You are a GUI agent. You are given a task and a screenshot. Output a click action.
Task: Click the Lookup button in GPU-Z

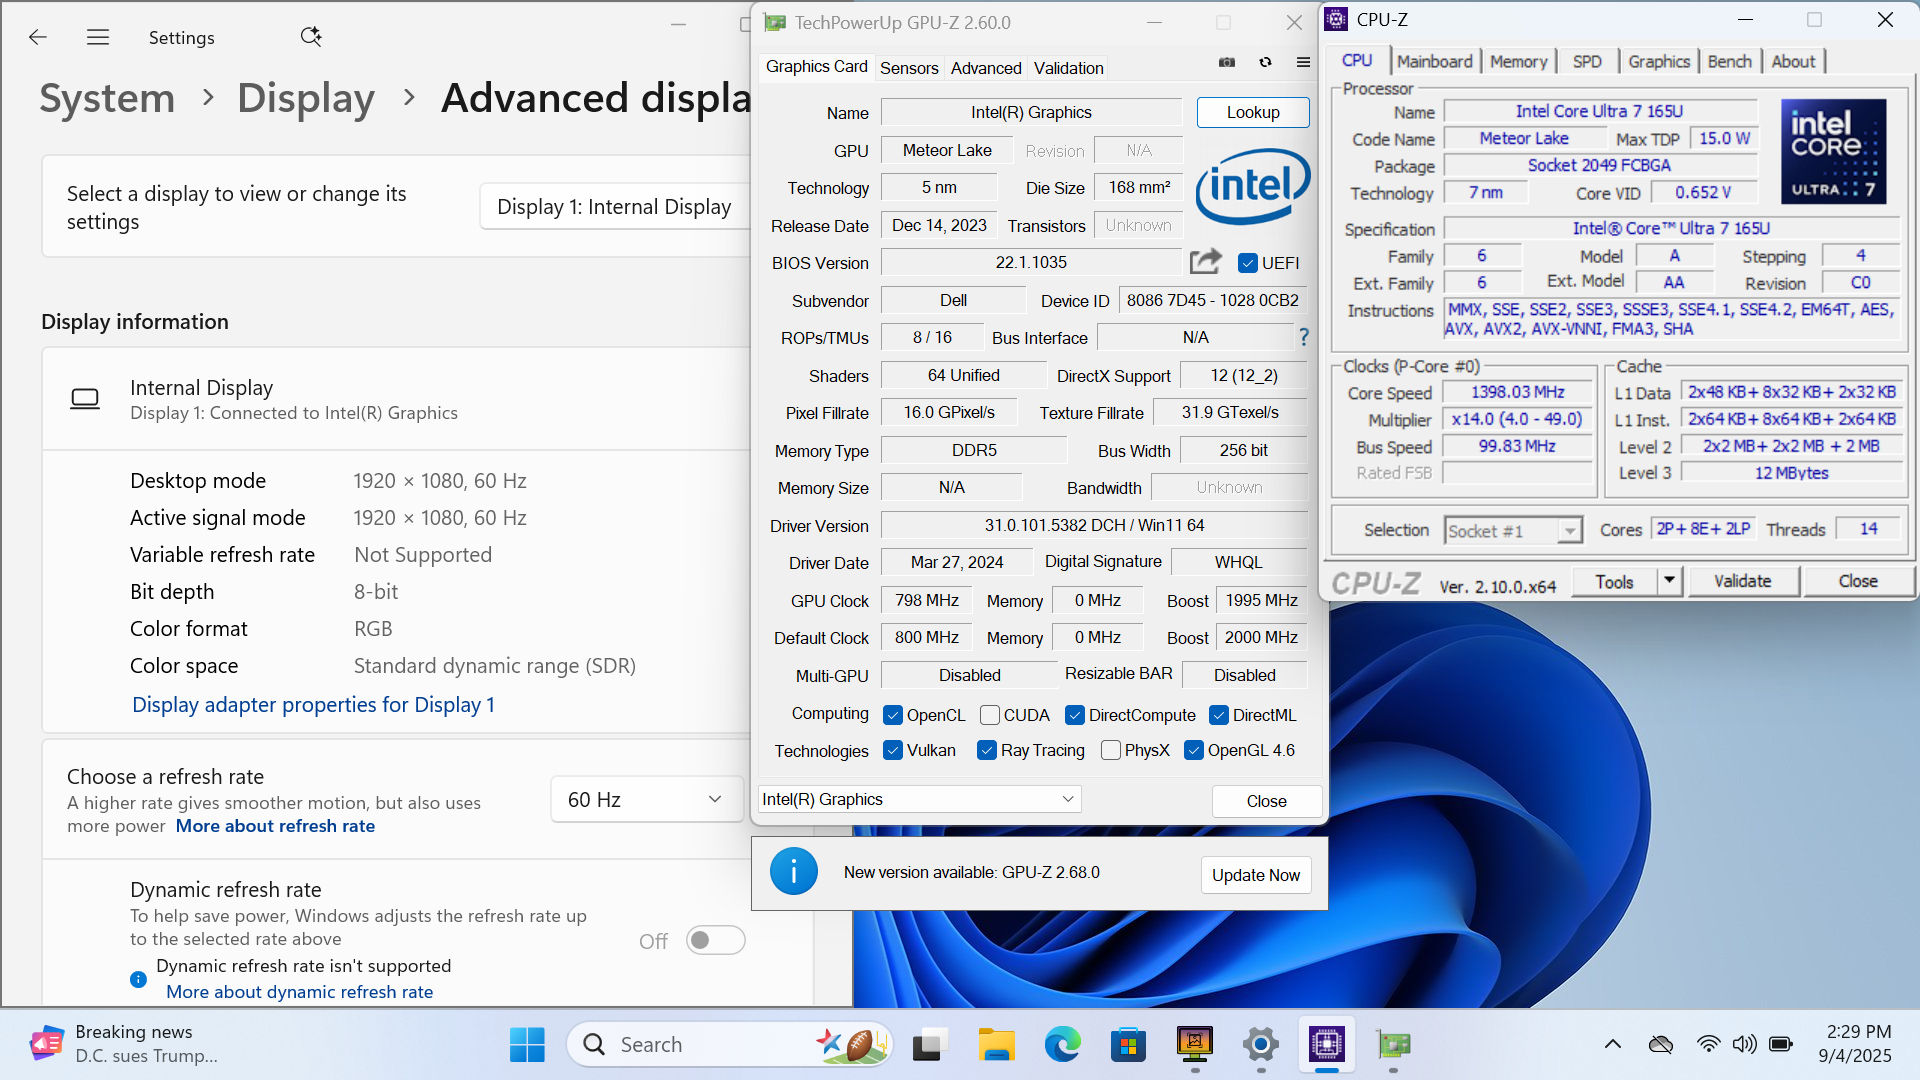click(1253, 112)
